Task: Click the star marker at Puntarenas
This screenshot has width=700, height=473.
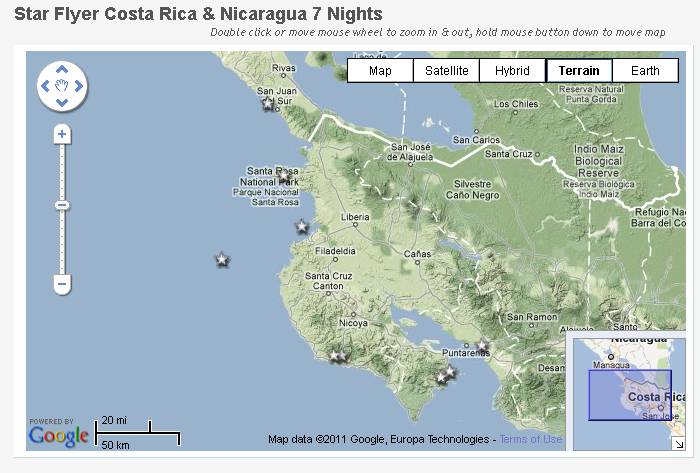Action: [482, 346]
